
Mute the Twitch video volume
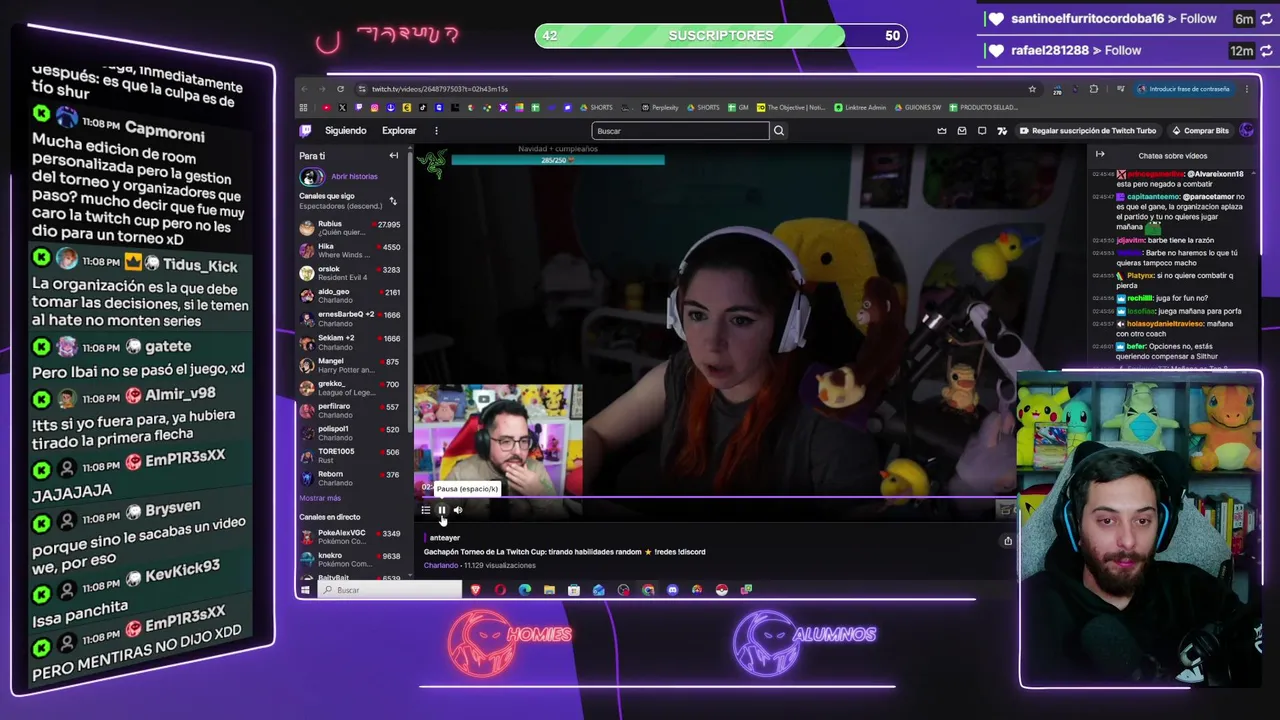(458, 510)
